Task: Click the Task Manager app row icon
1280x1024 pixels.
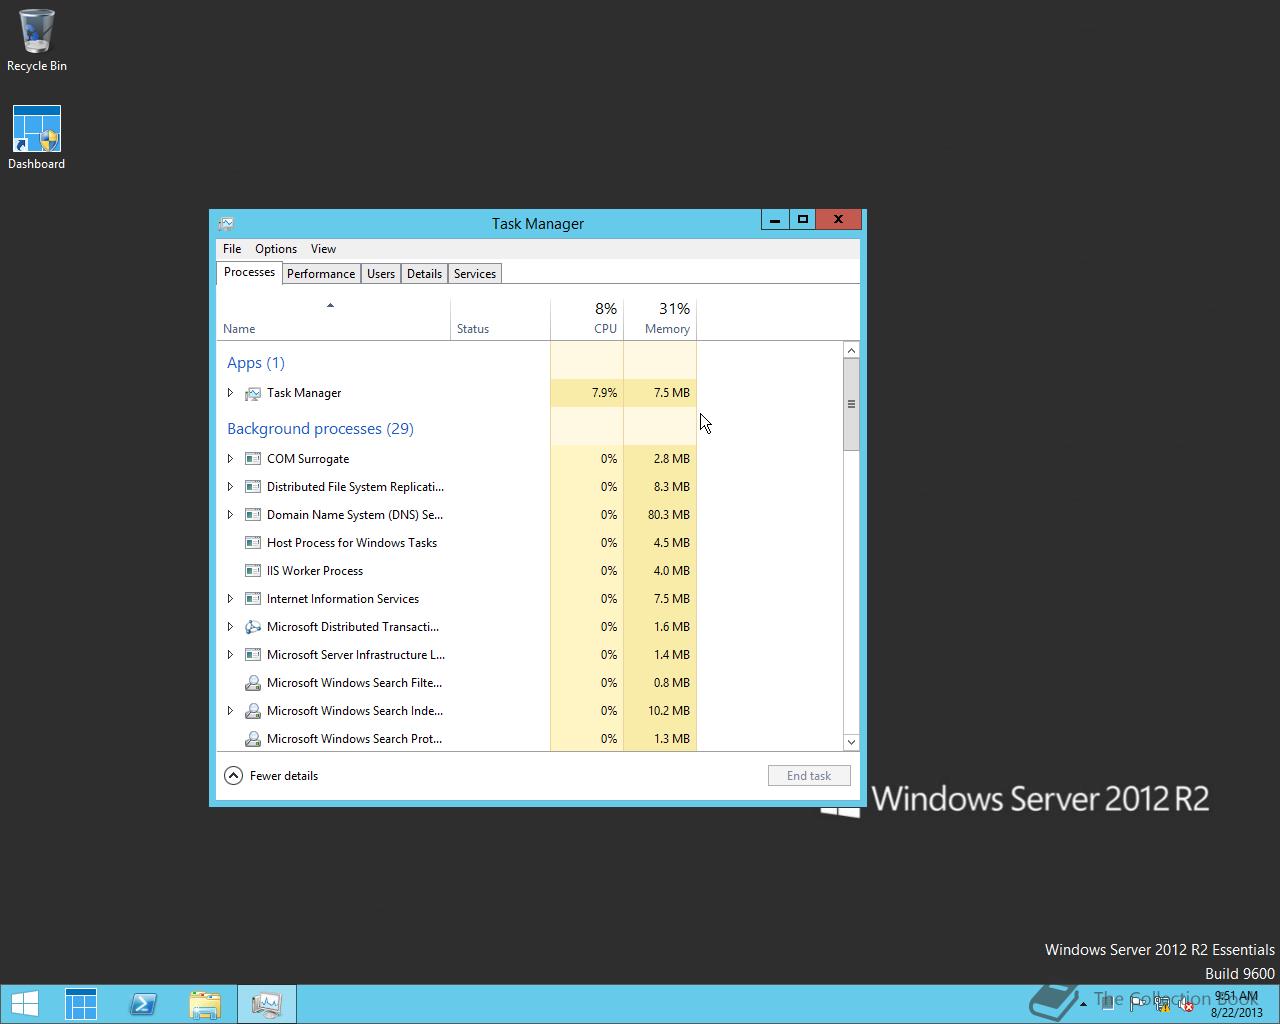Action: click(x=253, y=393)
